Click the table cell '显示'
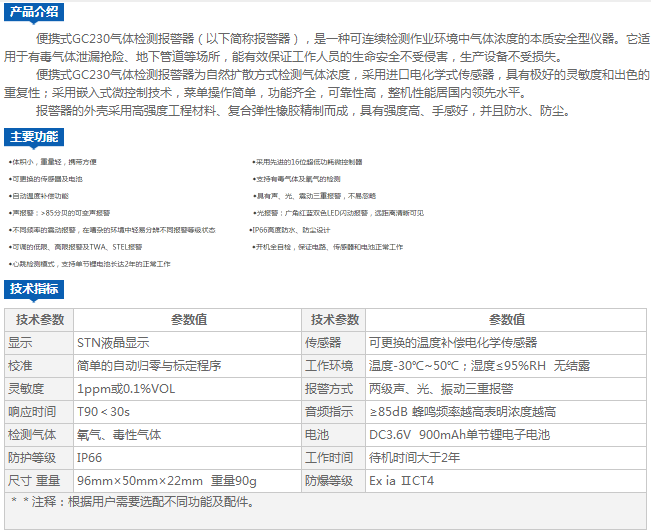 pos(39,343)
